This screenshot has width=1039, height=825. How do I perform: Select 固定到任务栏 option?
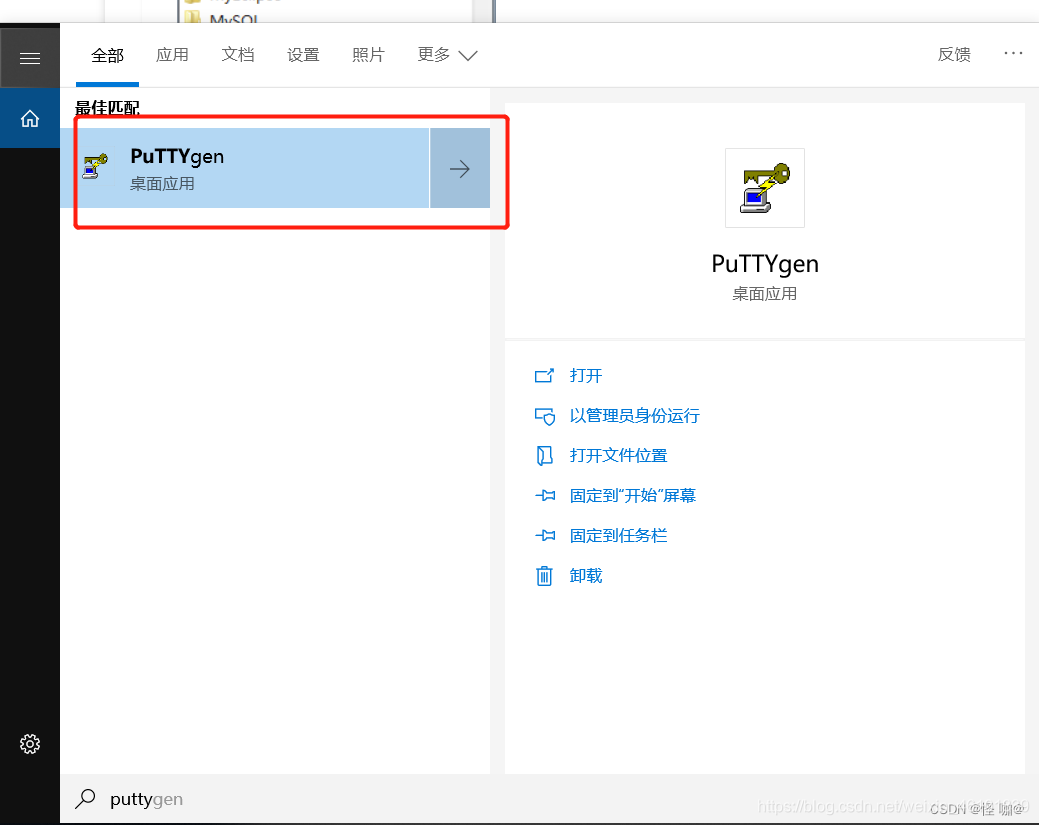pos(618,535)
